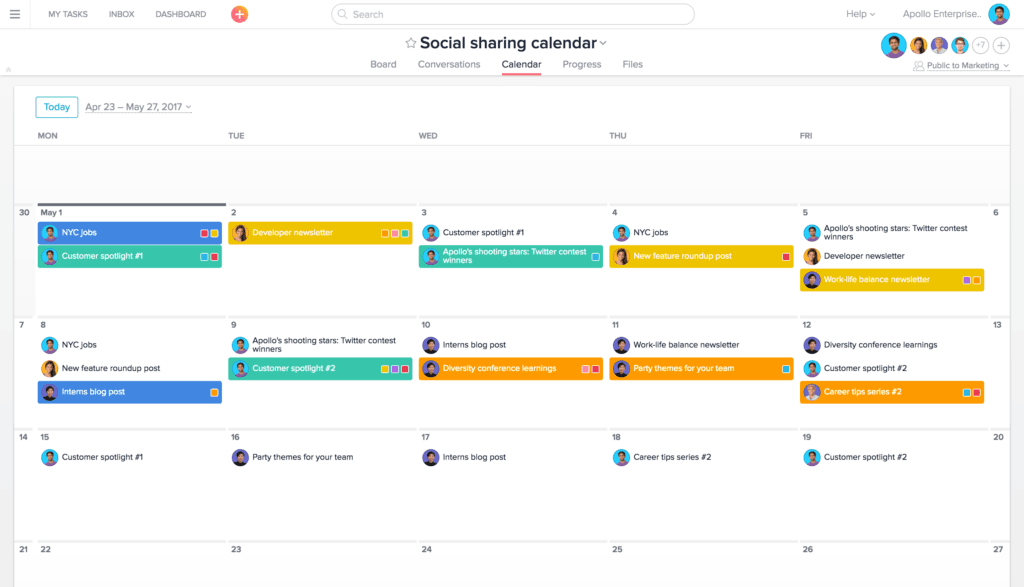Click orange tag on blue Interns blog post

[x=214, y=393]
